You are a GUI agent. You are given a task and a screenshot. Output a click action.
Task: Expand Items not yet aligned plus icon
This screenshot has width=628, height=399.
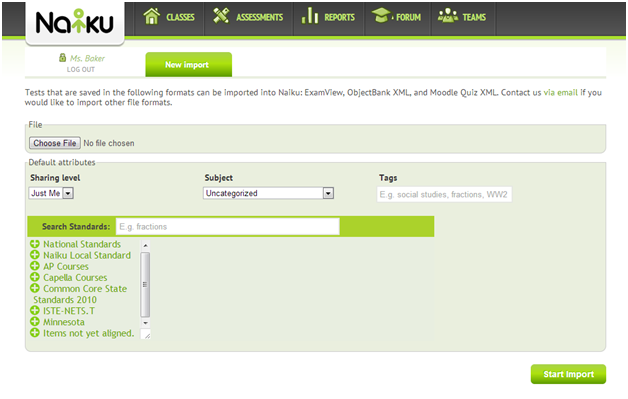[35, 333]
